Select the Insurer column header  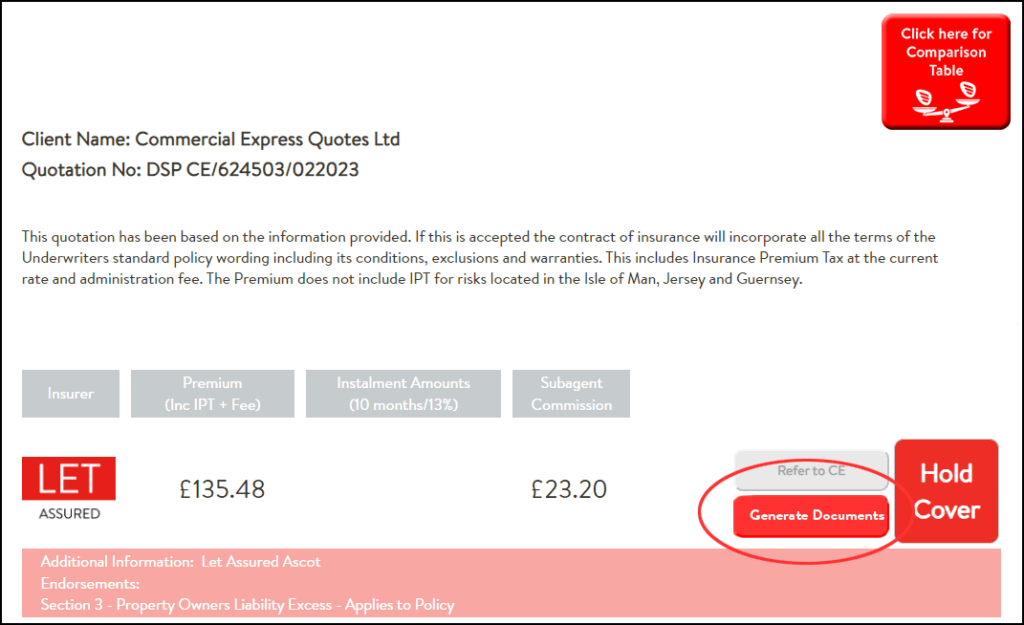(x=70, y=394)
